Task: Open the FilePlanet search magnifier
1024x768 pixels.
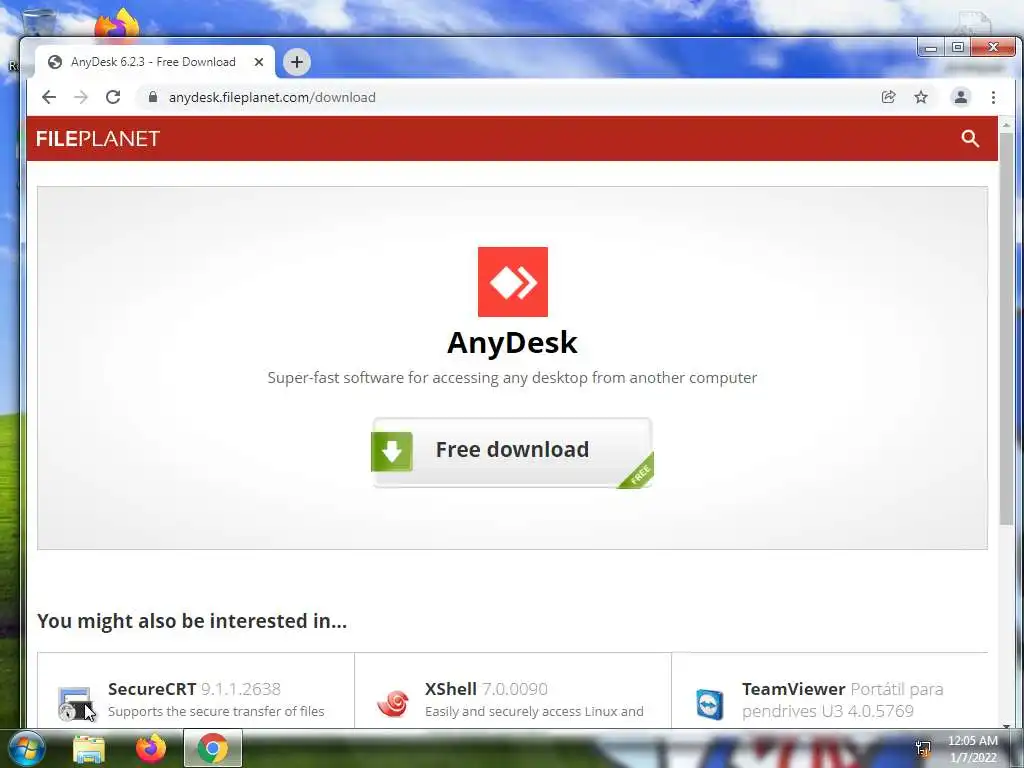Action: pos(970,138)
